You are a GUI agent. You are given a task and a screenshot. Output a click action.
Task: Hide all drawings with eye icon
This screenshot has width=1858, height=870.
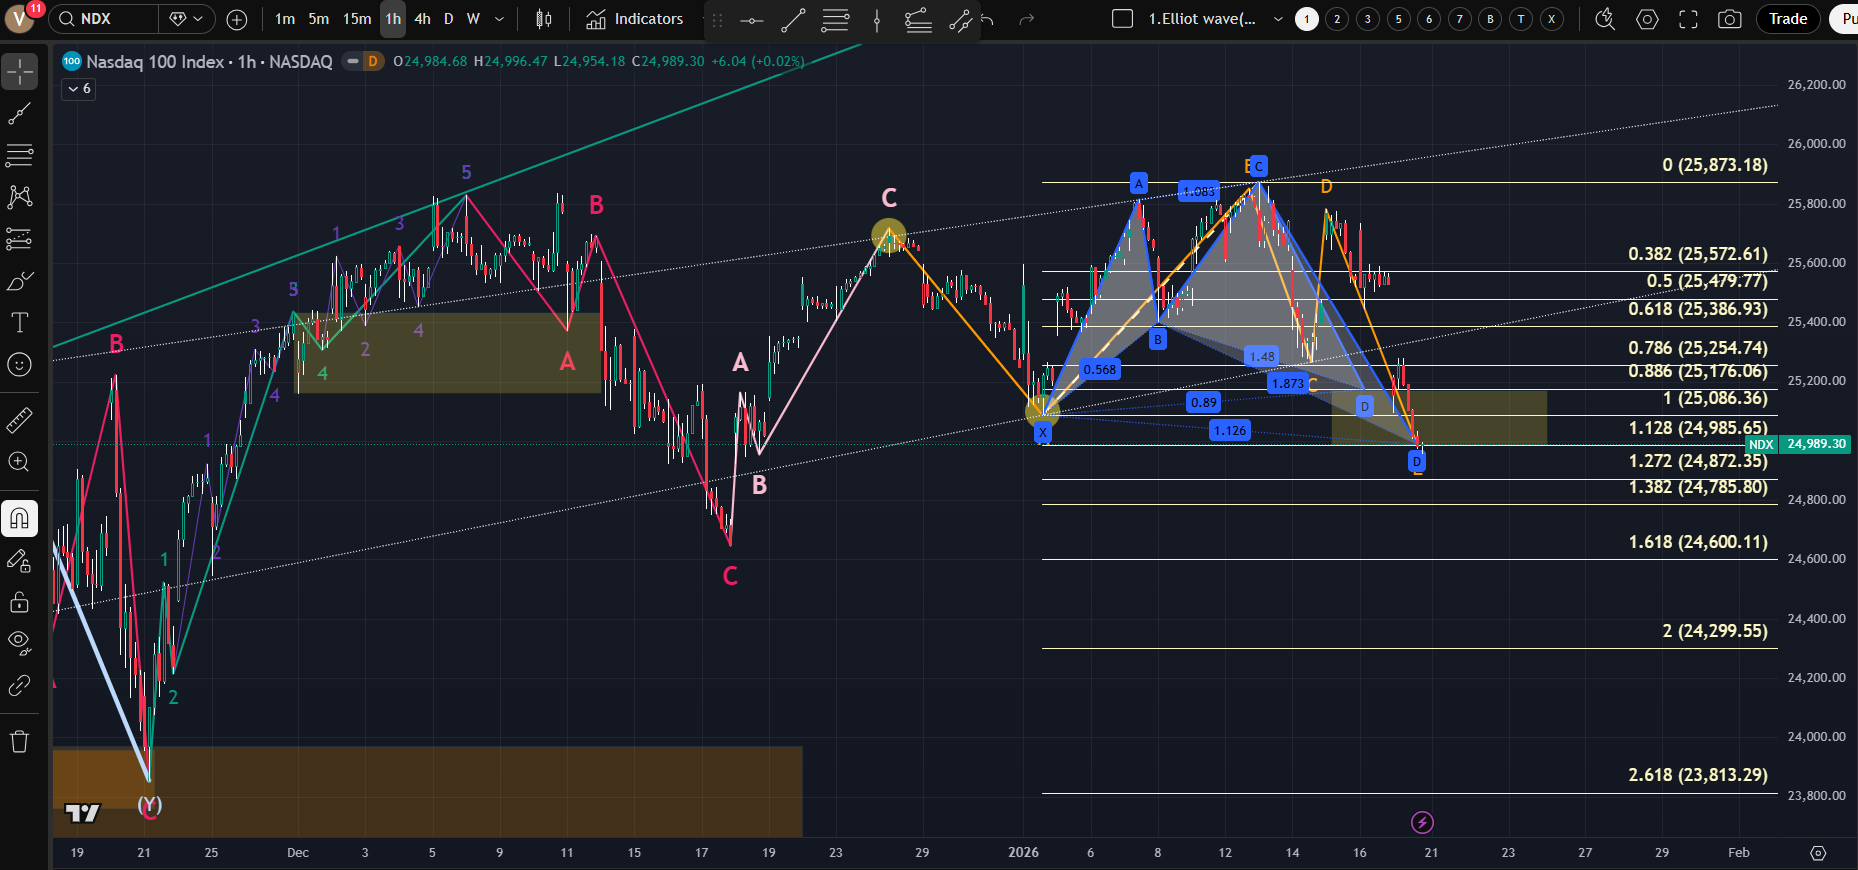pyautogui.click(x=19, y=642)
